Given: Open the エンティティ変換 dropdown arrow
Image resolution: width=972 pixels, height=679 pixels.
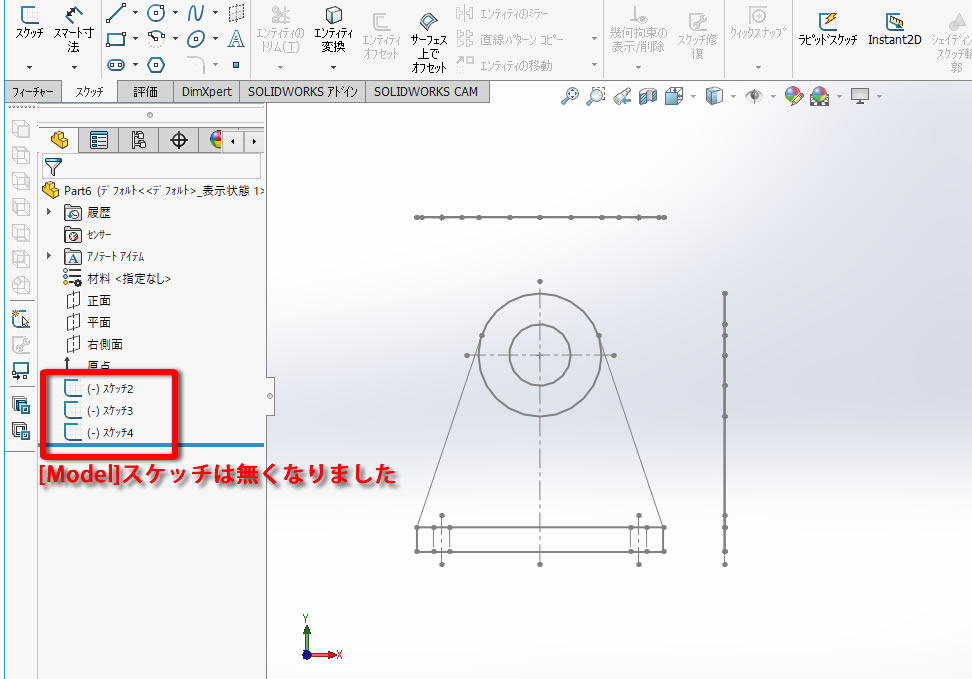Looking at the screenshot, I should [334, 67].
